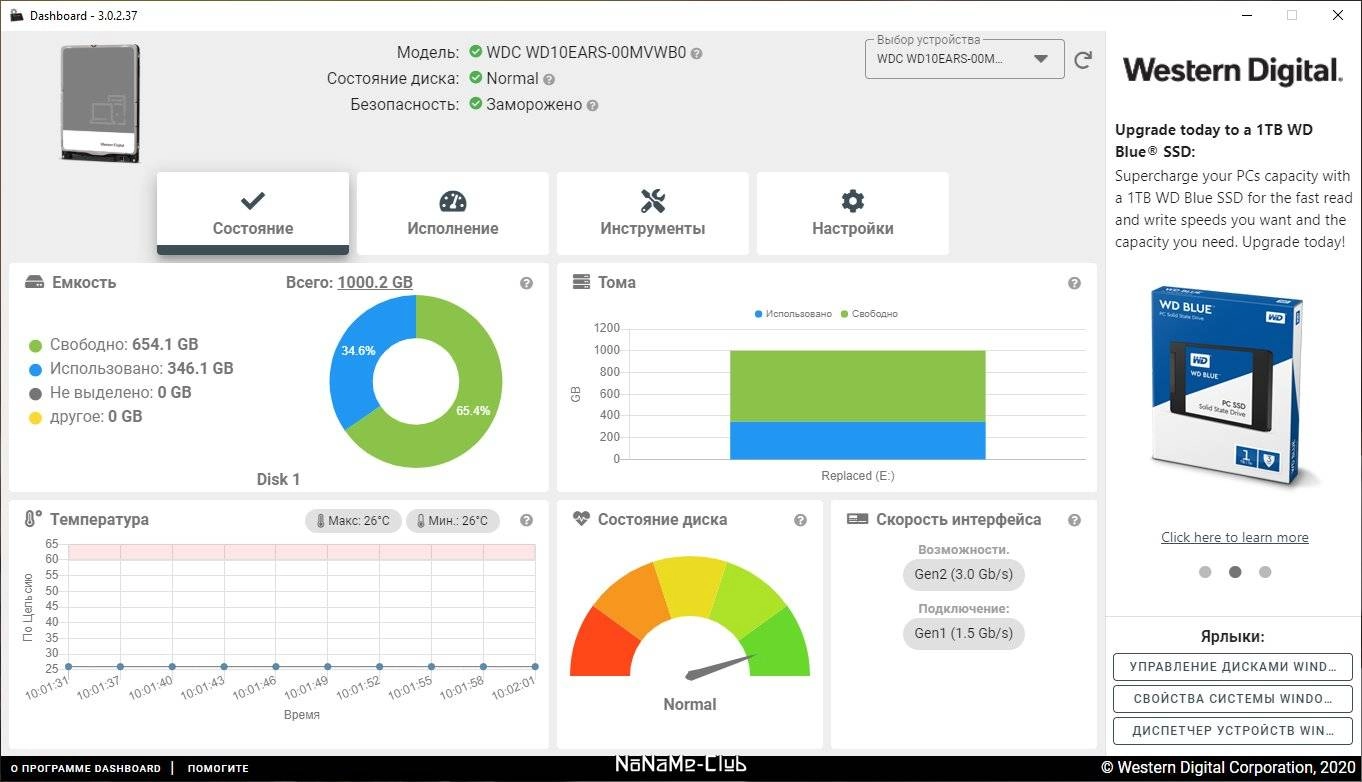
Task: Click the disk health gauge needle
Action: coord(721,667)
